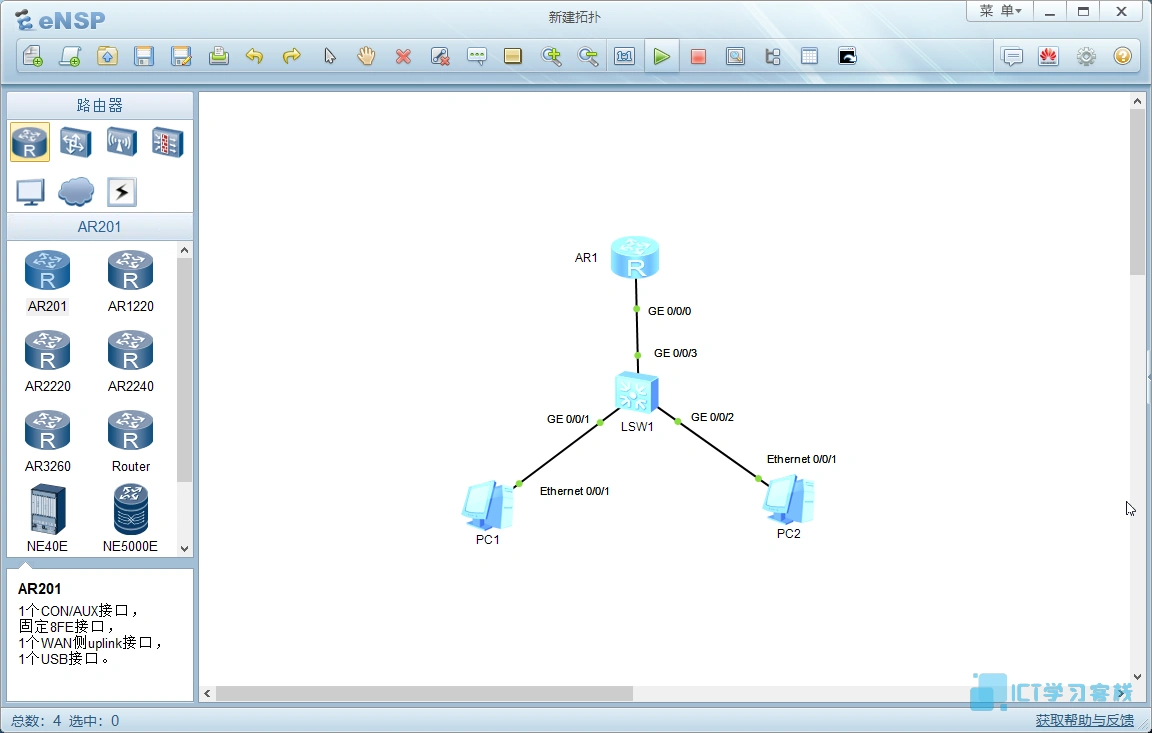Click the canvas horizontal scrollbar thumb
Viewport: 1152px width, 733px height.
(424, 693)
